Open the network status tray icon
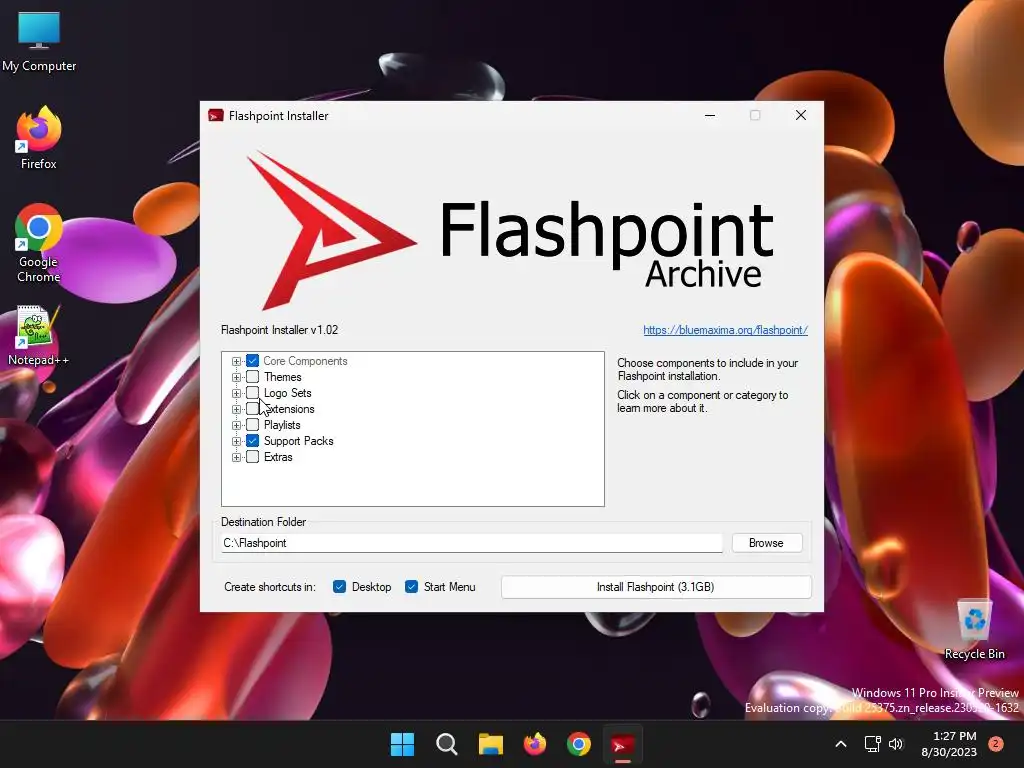The width and height of the screenshot is (1024, 768). point(872,744)
